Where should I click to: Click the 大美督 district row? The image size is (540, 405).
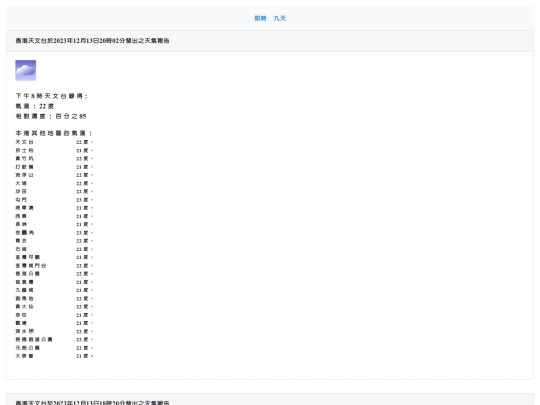(54, 356)
